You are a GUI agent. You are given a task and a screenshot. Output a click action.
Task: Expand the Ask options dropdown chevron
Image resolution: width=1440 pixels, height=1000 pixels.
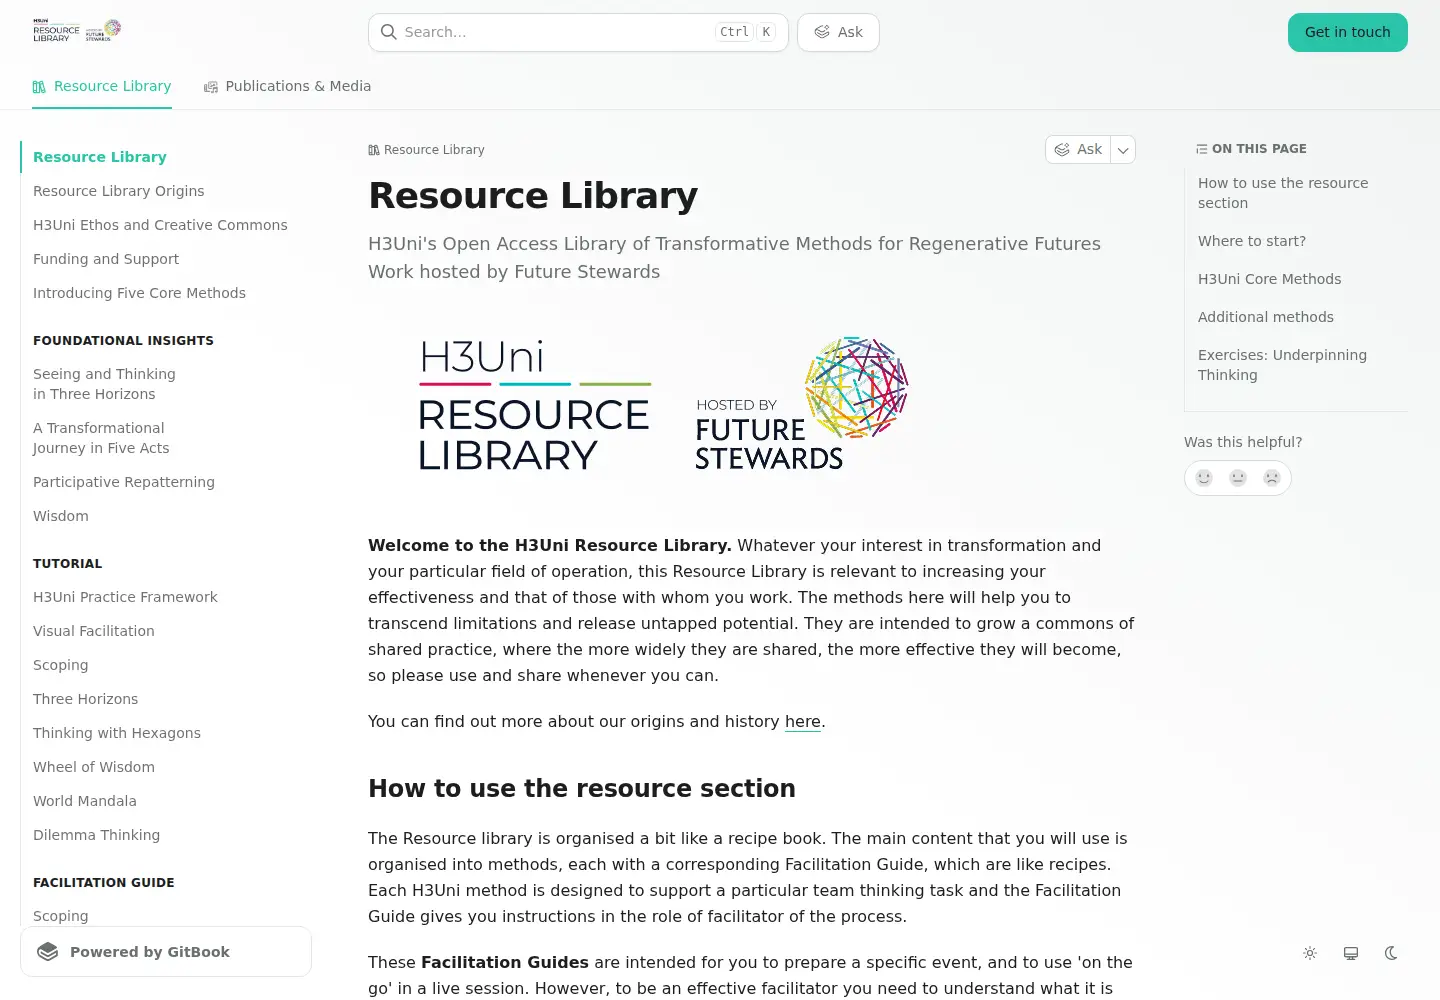click(1123, 150)
